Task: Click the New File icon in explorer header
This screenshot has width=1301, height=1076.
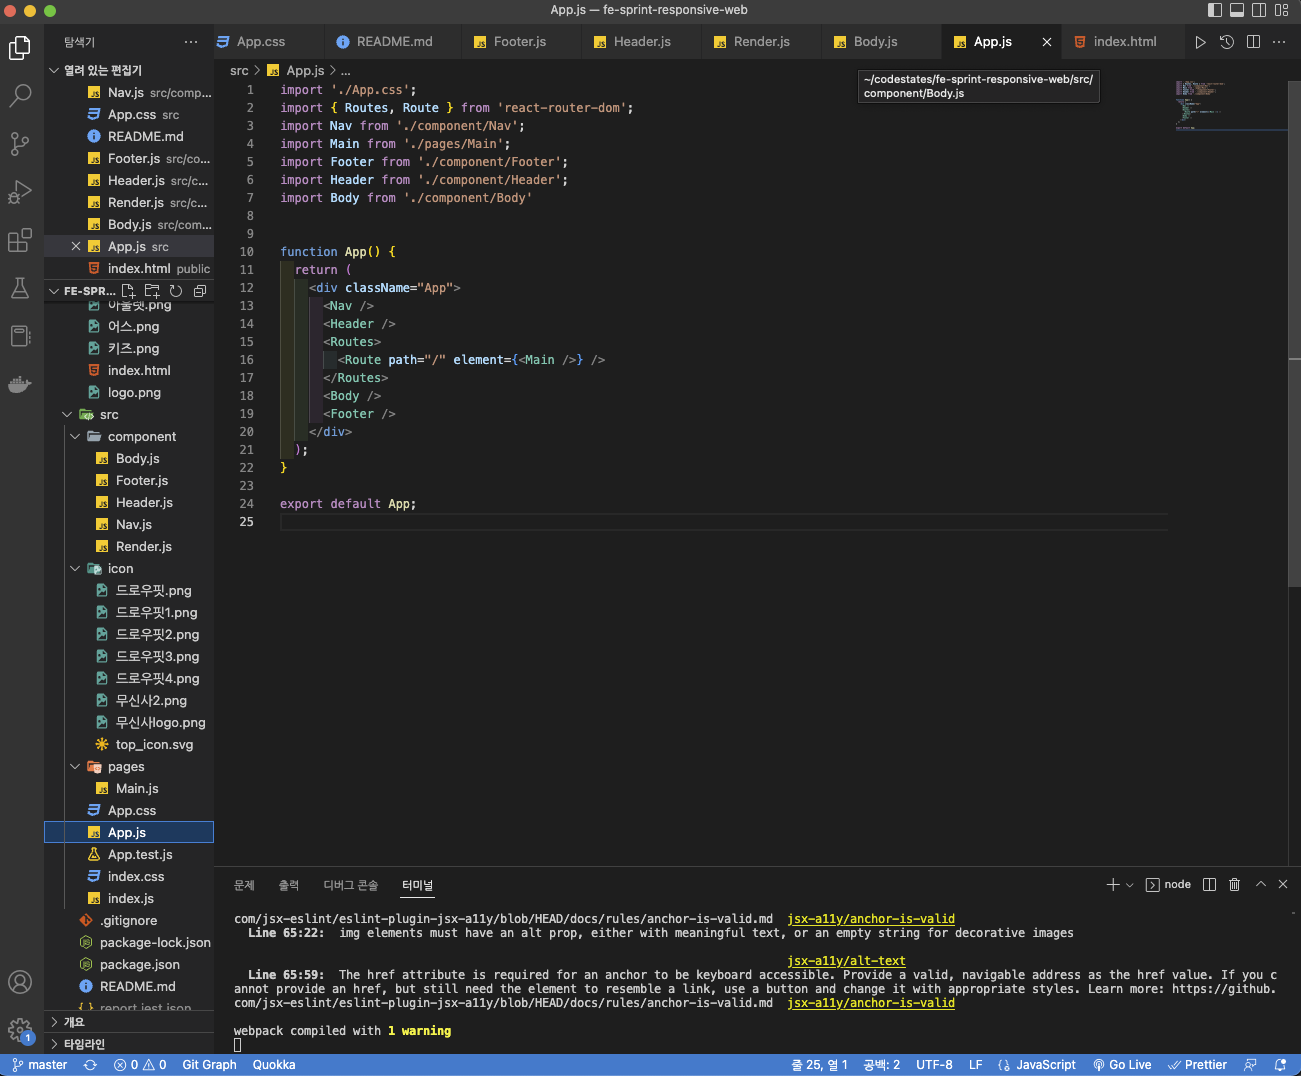Action: coord(129,291)
